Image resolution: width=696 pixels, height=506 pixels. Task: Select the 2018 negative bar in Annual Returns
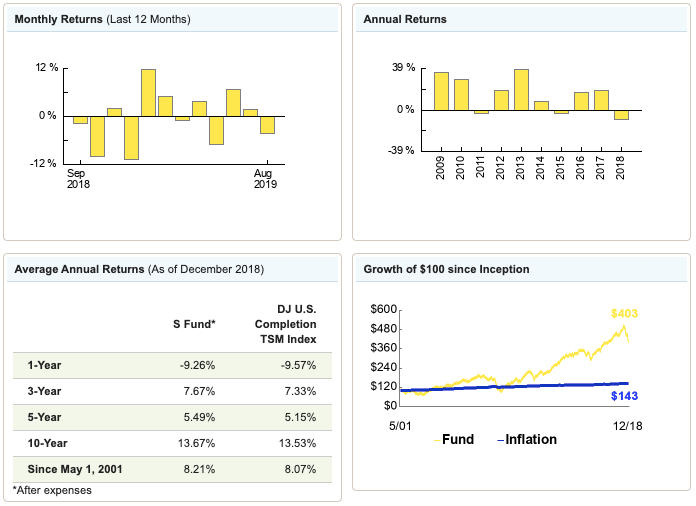[621, 114]
